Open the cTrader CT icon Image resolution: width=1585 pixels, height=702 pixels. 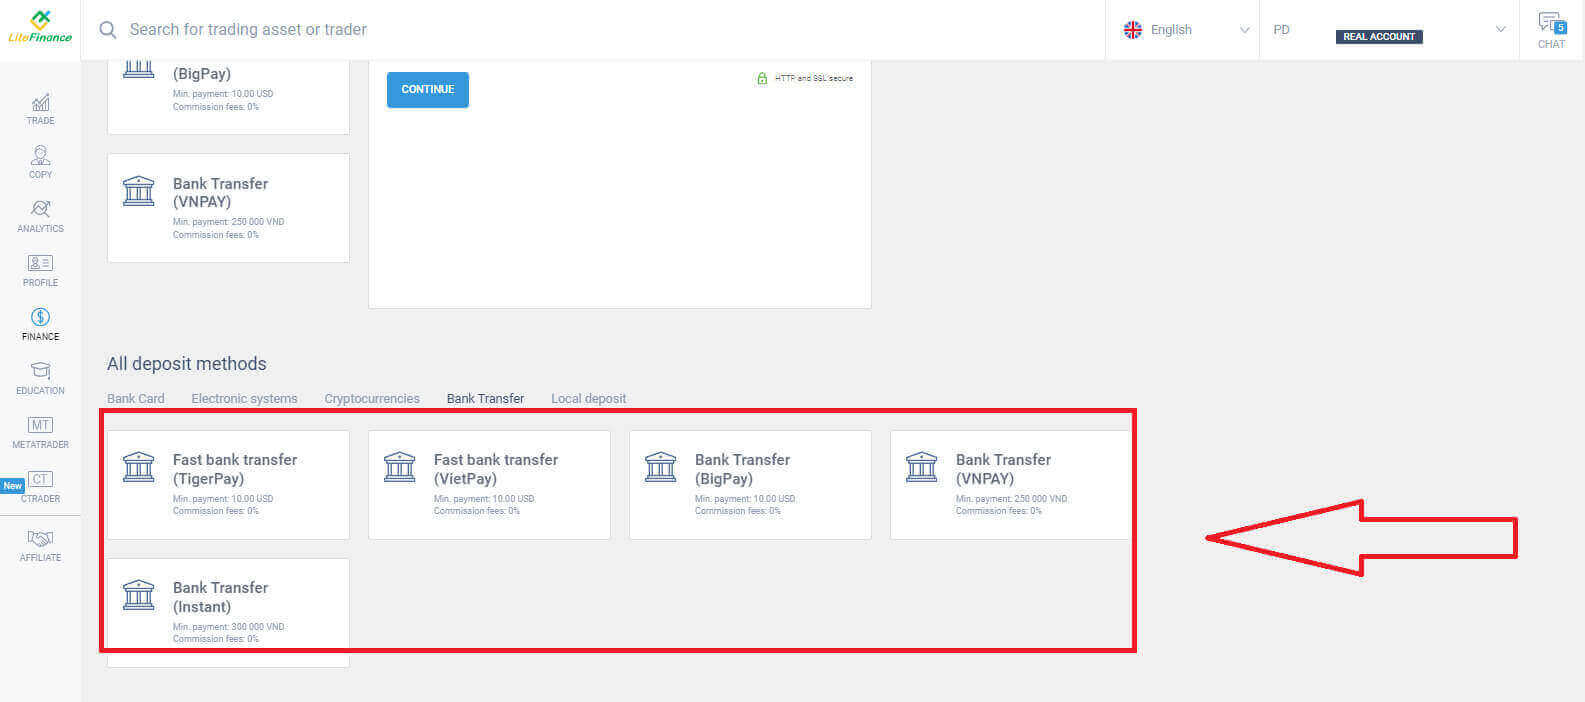41,480
